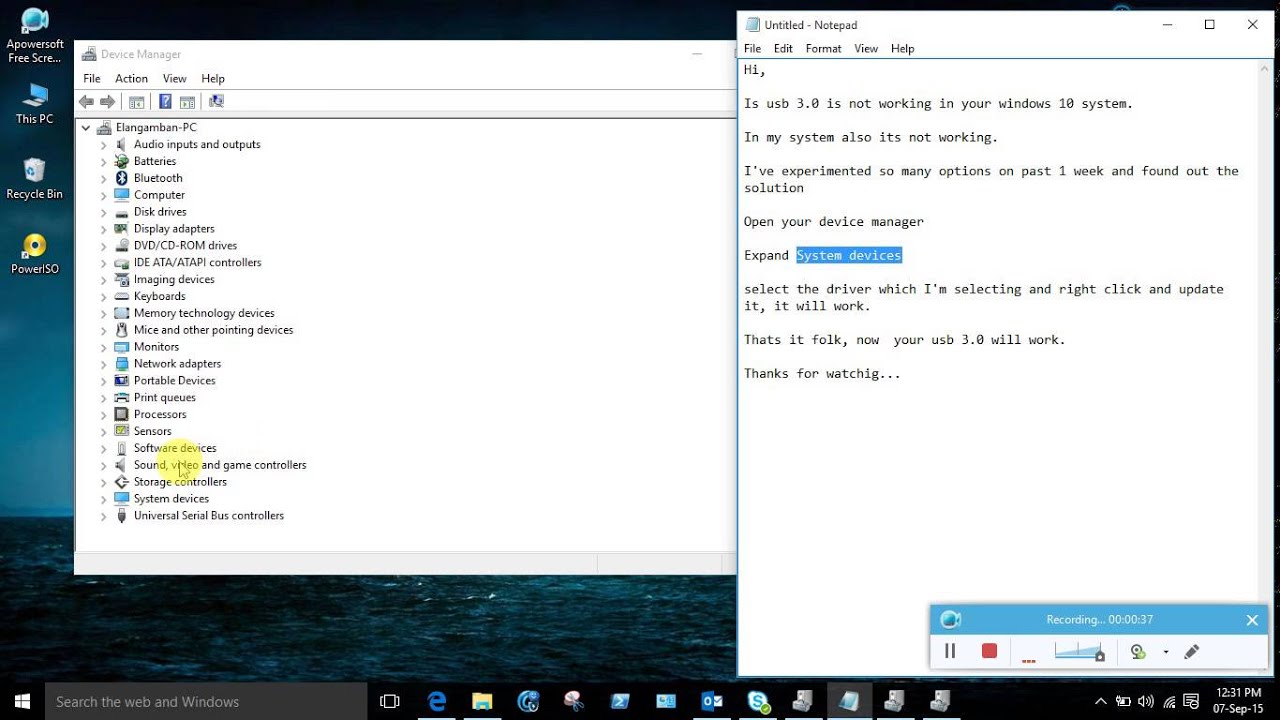Select the Recycle Bin desktop icon
1280x720 pixels.
click(35, 178)
